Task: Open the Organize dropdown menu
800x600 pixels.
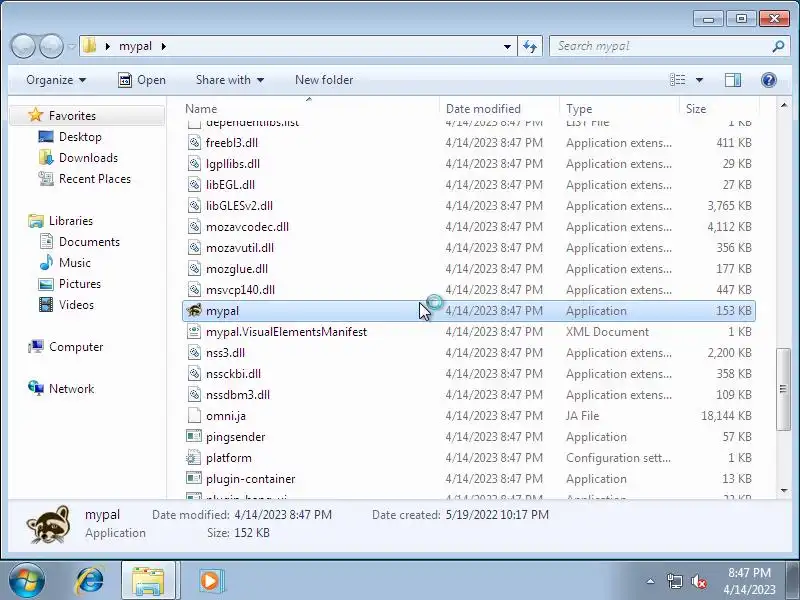Action: coord(56,80)
